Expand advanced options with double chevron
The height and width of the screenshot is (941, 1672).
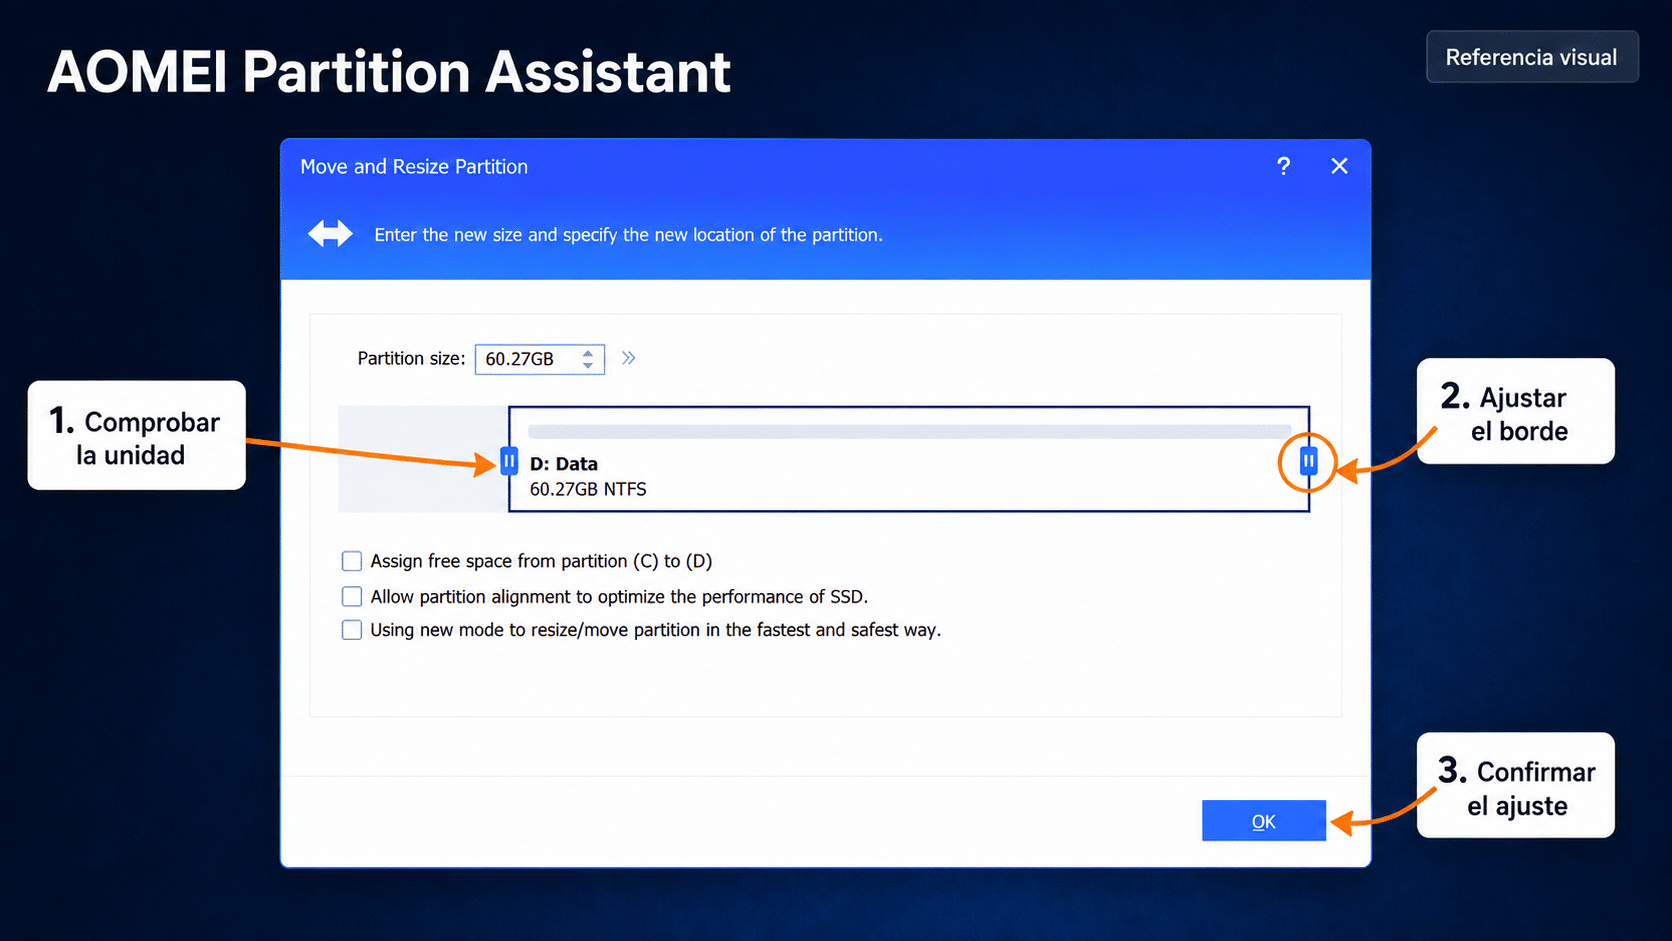[x=628, y=358]
